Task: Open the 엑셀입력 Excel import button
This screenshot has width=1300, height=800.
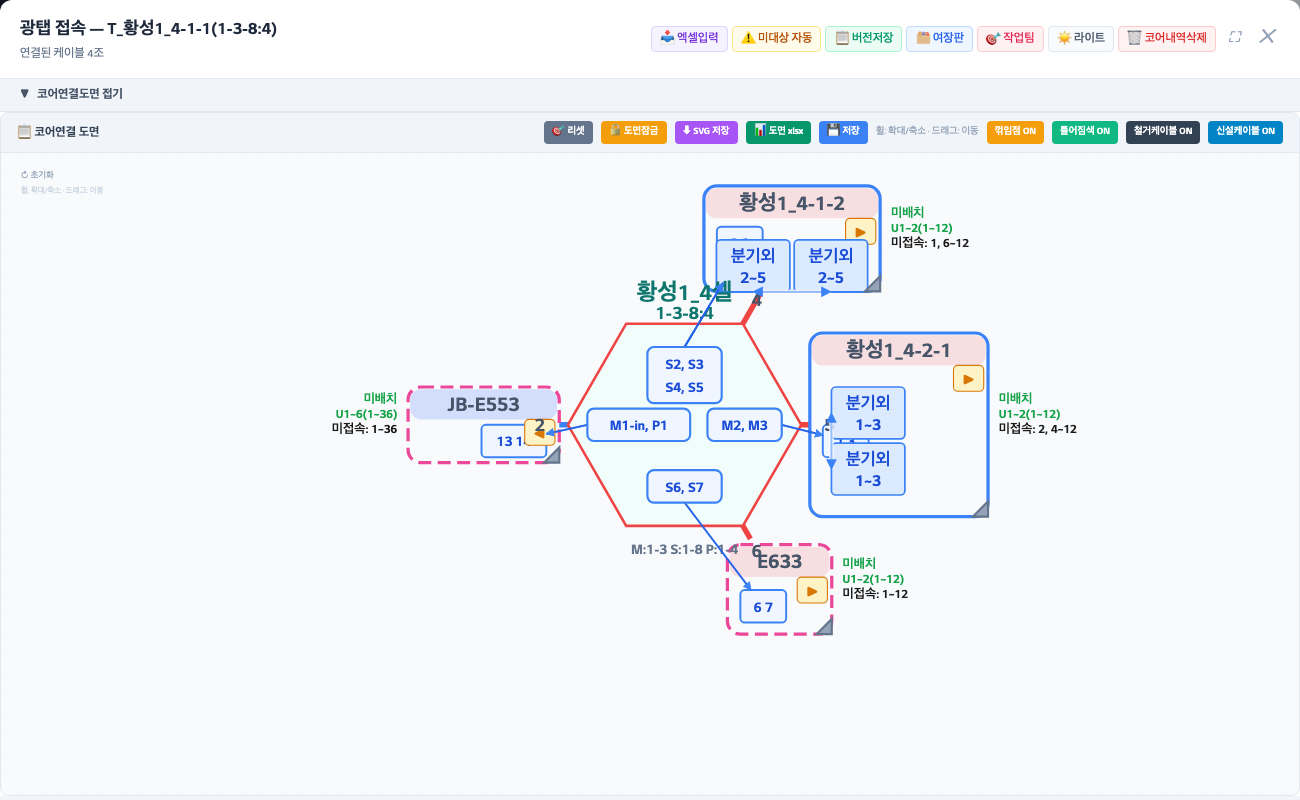Action: [x=687, y=38]
